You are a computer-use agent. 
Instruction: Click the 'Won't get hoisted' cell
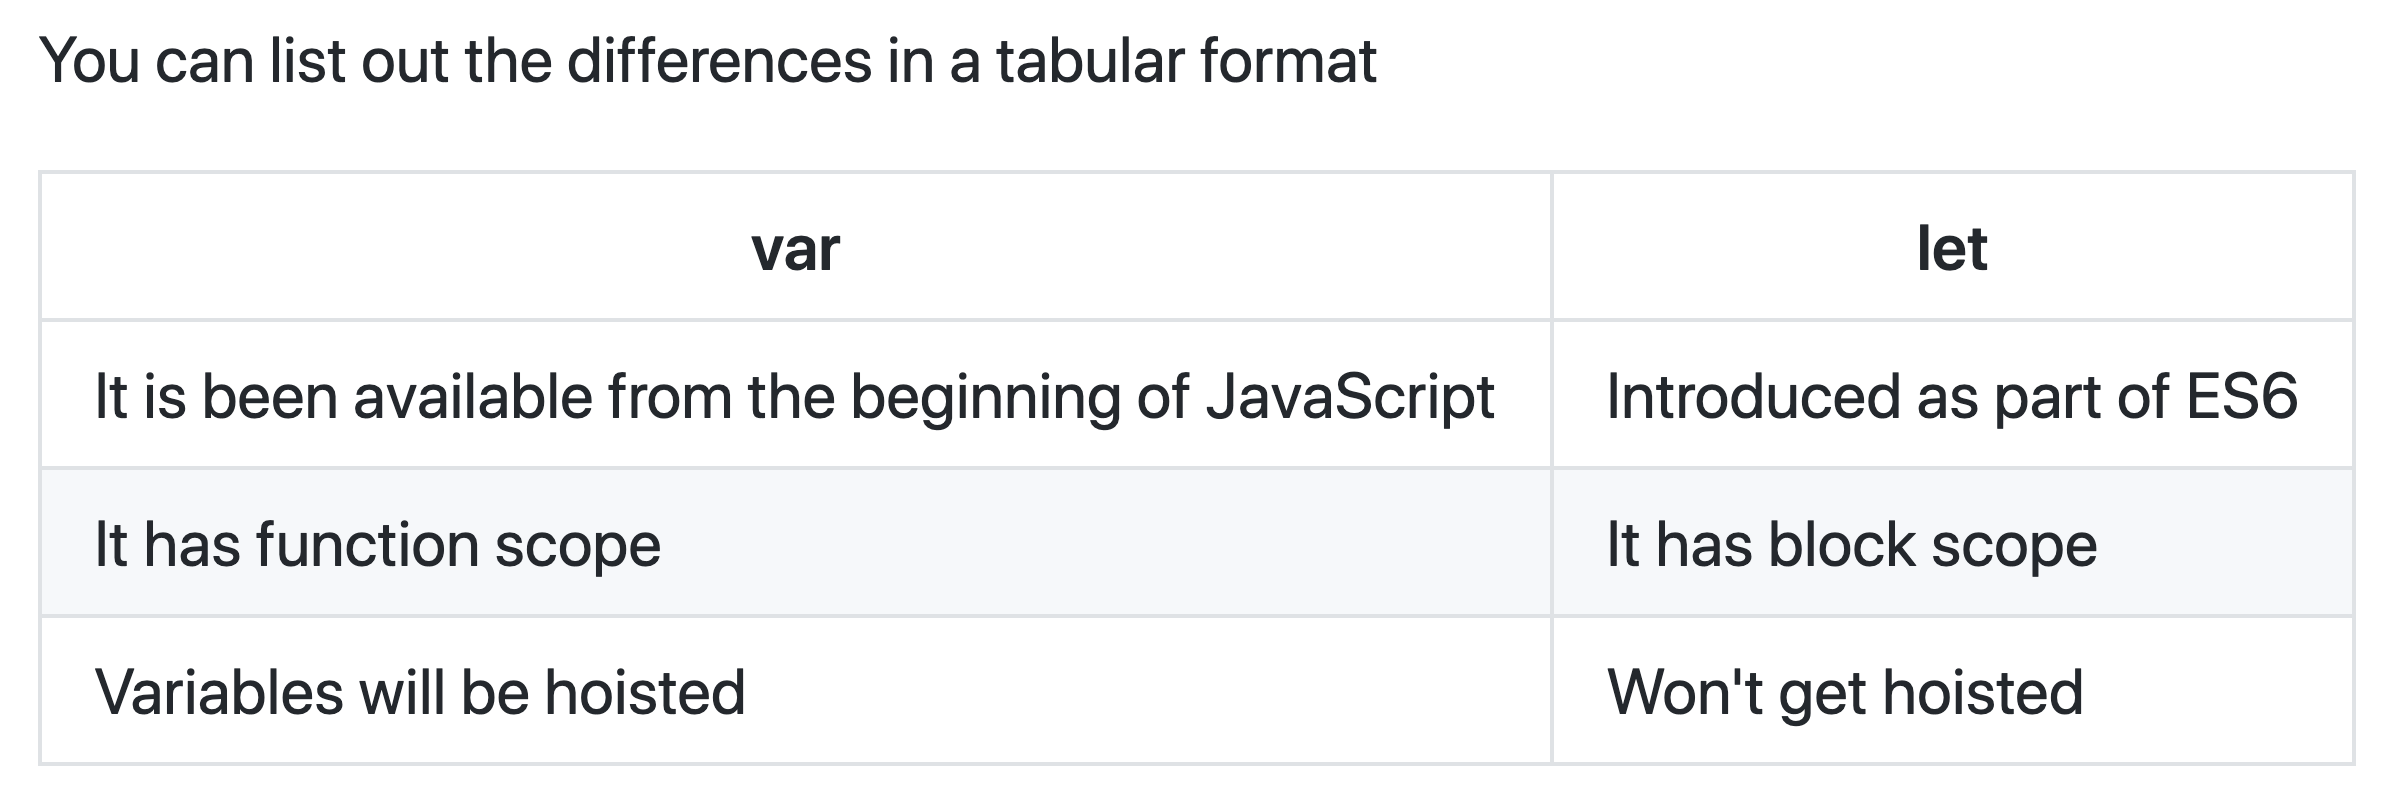coord(1952,691)
